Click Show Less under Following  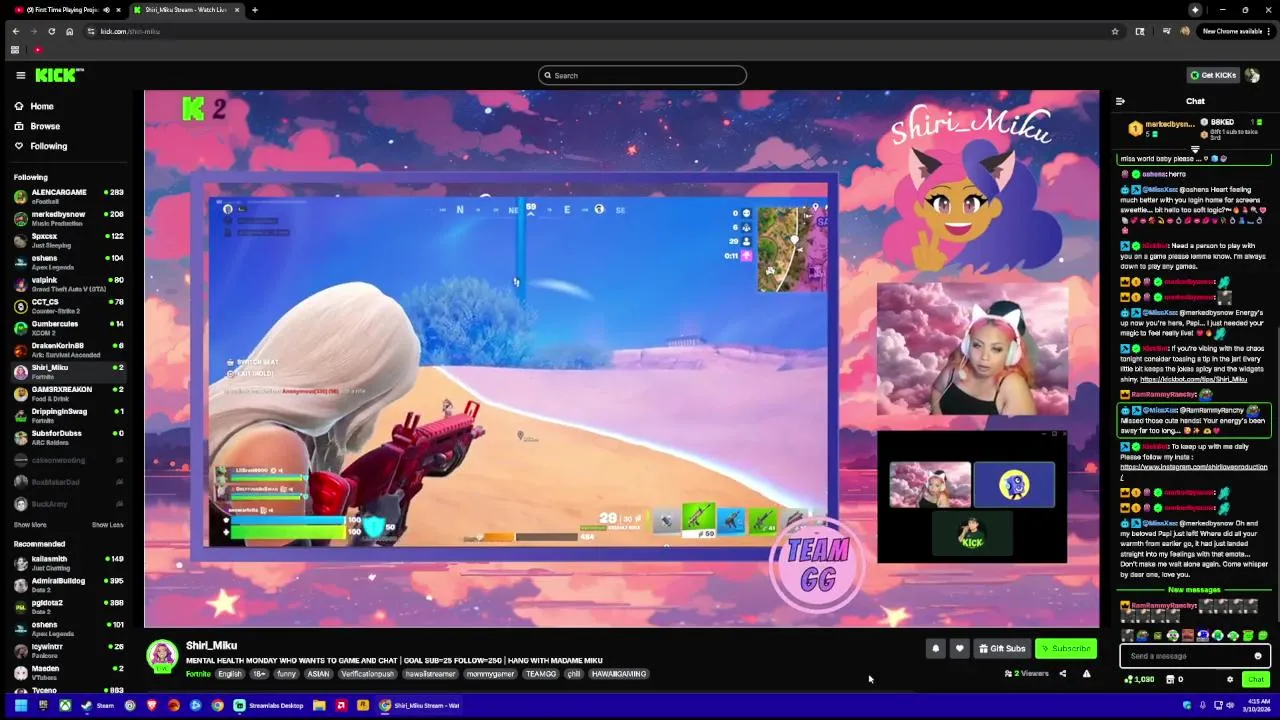[107, 525]
